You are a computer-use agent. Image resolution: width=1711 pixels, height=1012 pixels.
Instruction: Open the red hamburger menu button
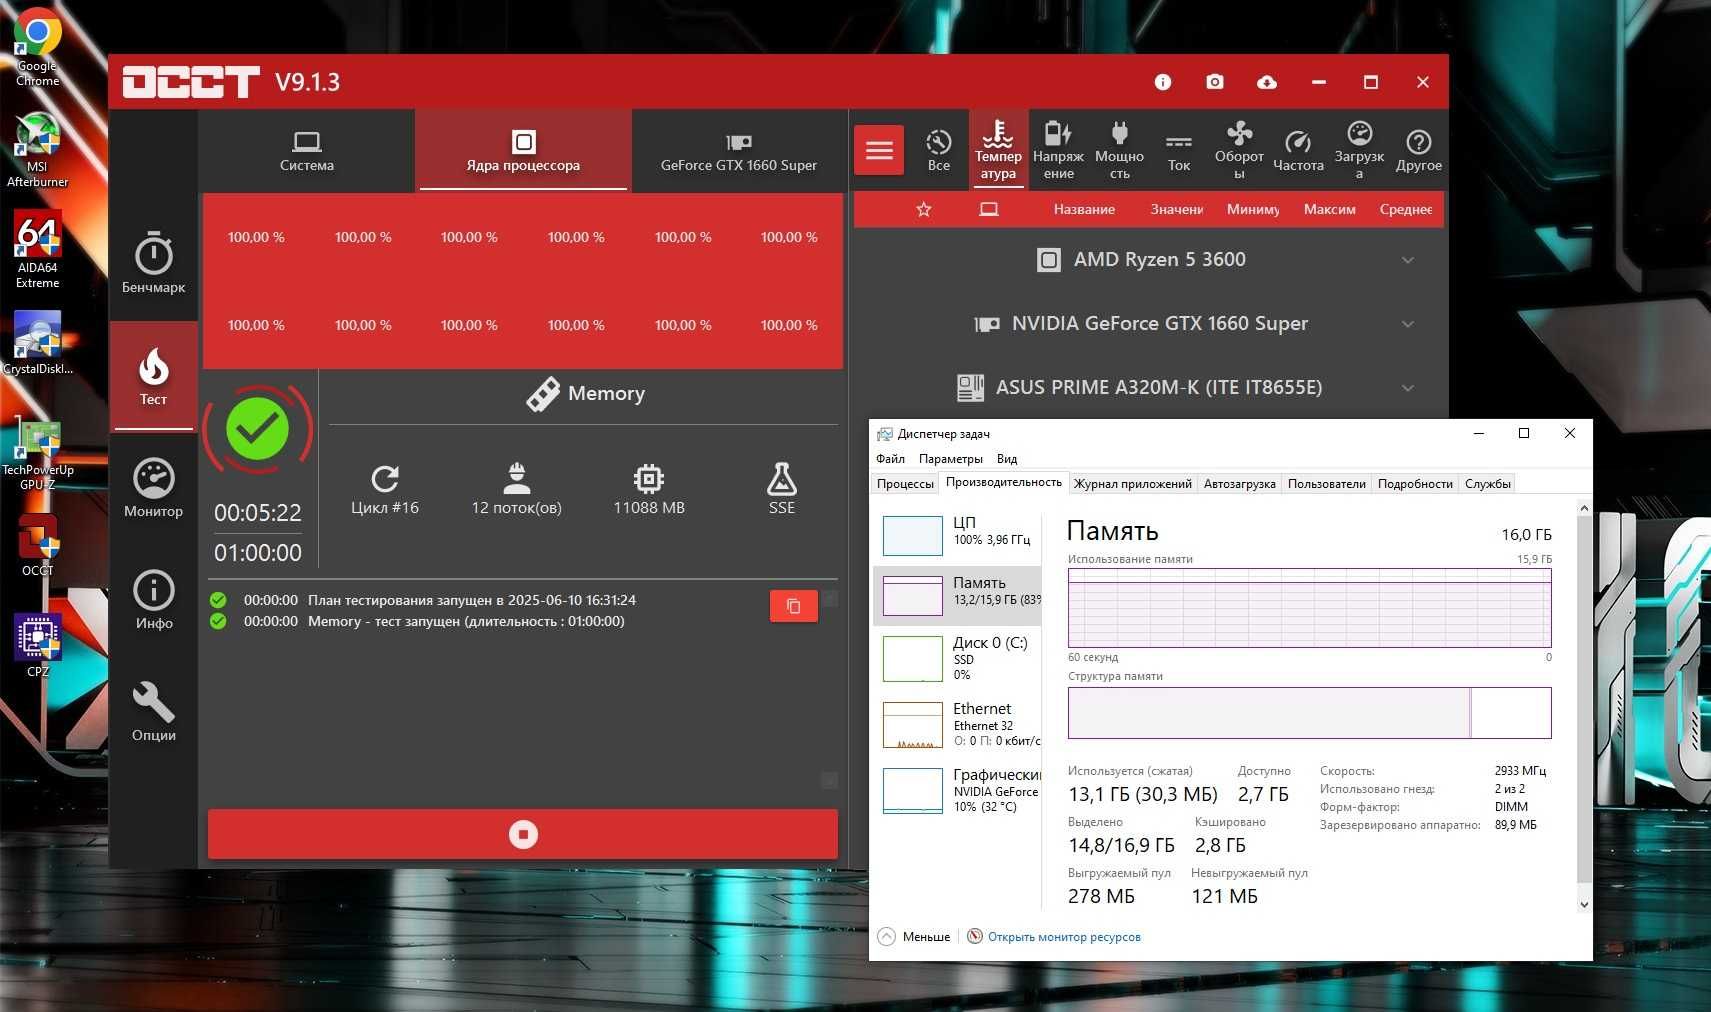tap(879, 150)
